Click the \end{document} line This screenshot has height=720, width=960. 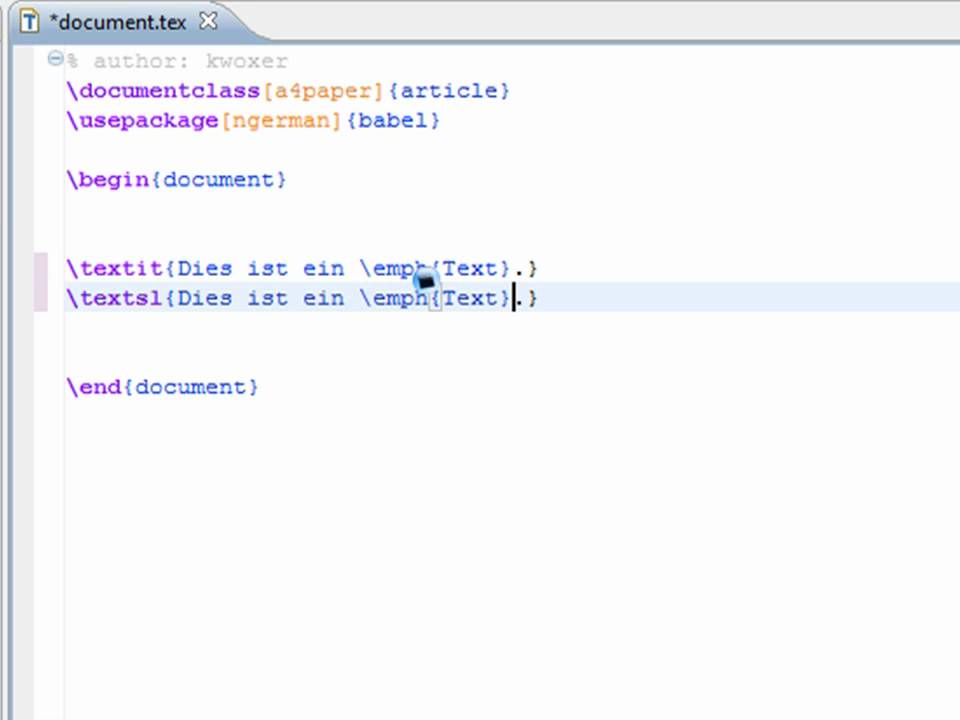[x=162, y=387]
